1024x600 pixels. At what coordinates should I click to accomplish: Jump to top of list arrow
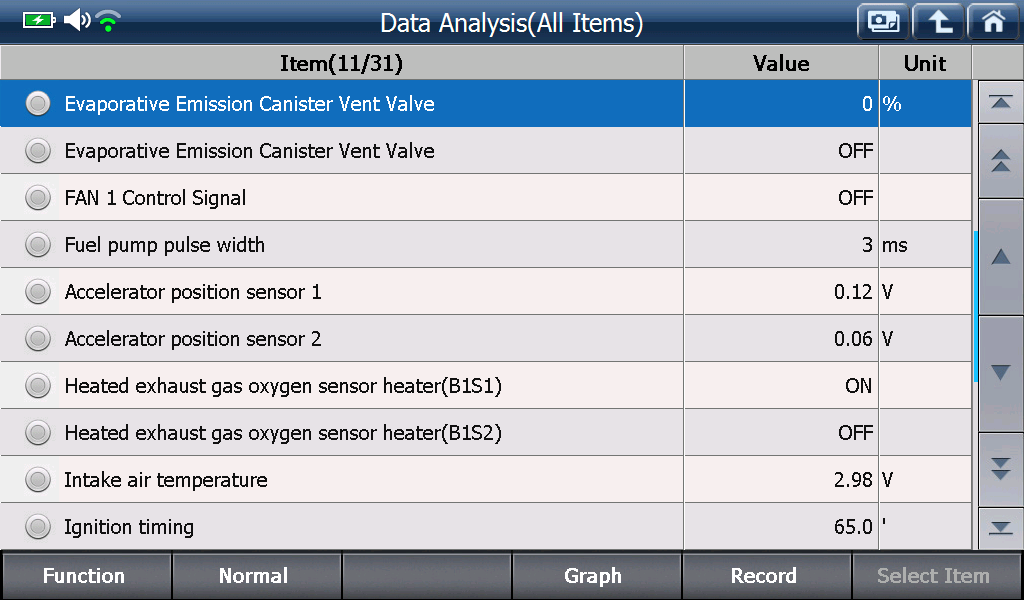pyautogui.click(x=1000, y=103)
